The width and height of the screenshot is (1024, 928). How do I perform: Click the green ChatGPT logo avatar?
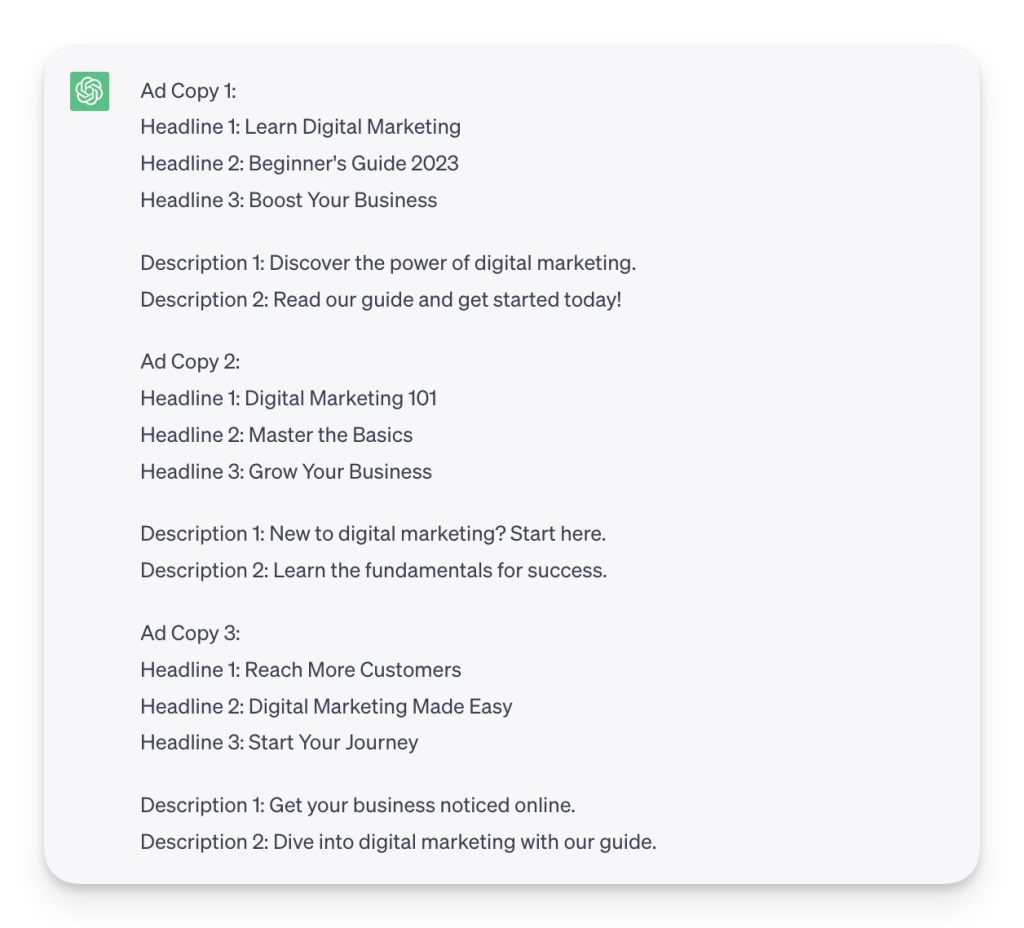89,91
